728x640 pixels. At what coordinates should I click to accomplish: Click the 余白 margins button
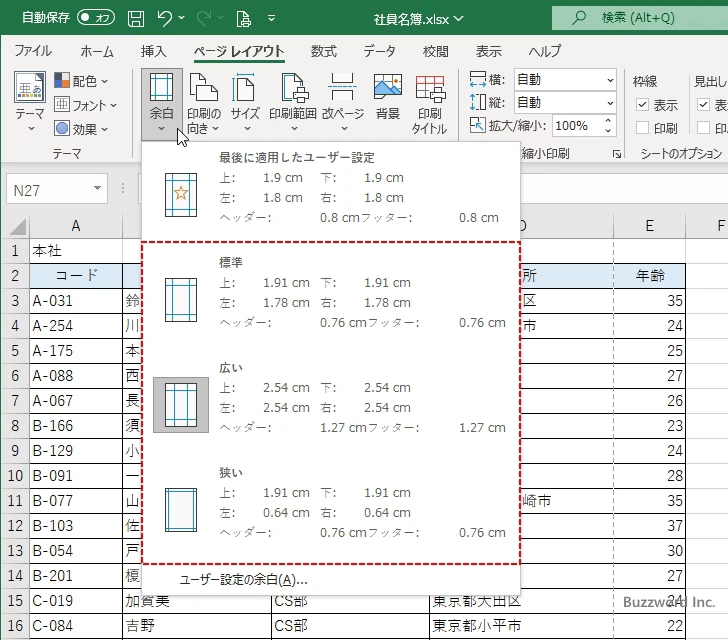coord(162,104)
